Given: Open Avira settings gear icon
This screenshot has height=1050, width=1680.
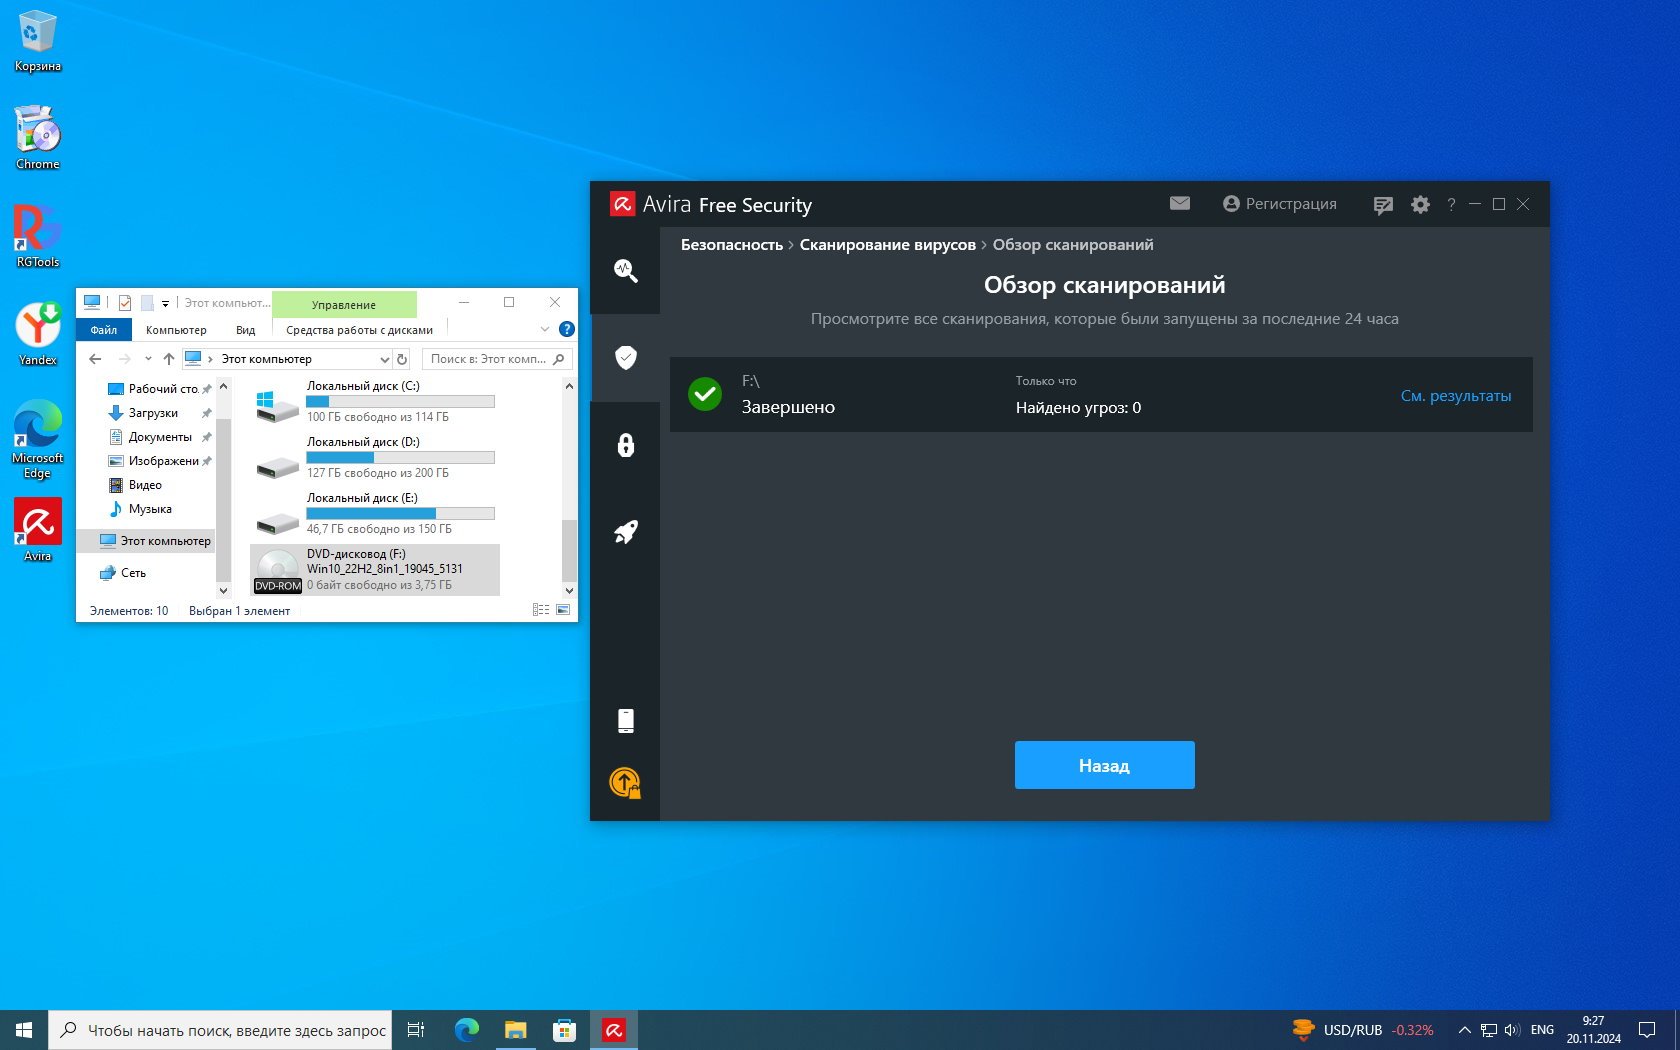Looking at the screenshot, I should click(x=1420, y=204).
